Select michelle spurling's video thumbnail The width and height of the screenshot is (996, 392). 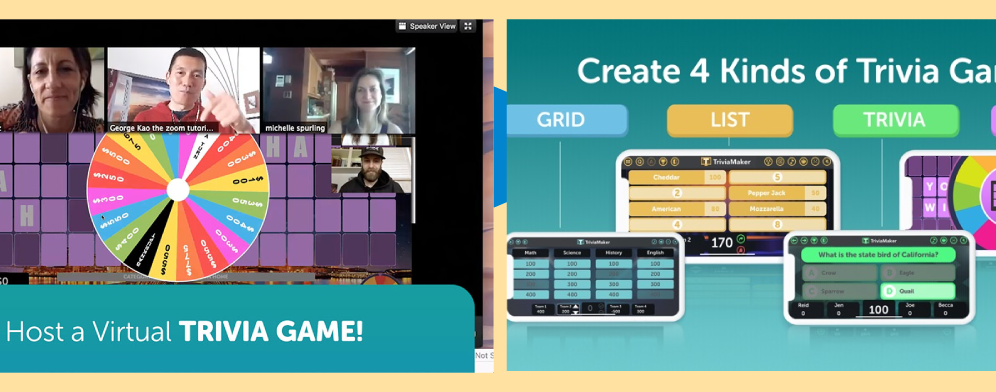click(x=339, y=90)
